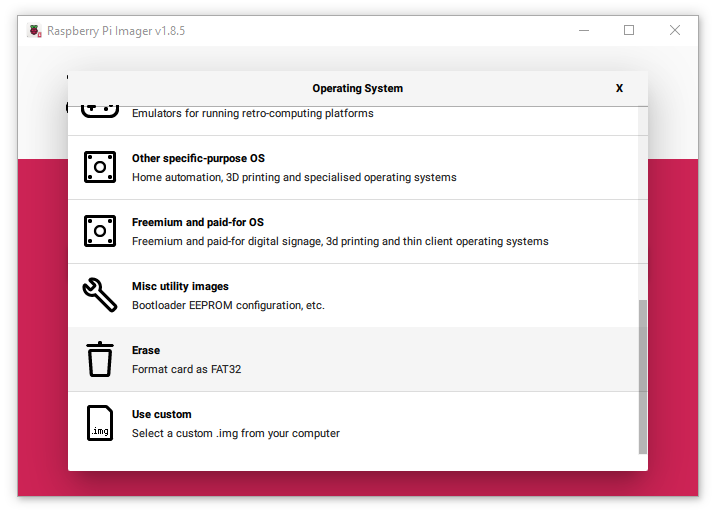The height and width of the screenshot is (516, 719).
Task: Click the scrollbar track above the thumb
Action: tap(643, 203)
